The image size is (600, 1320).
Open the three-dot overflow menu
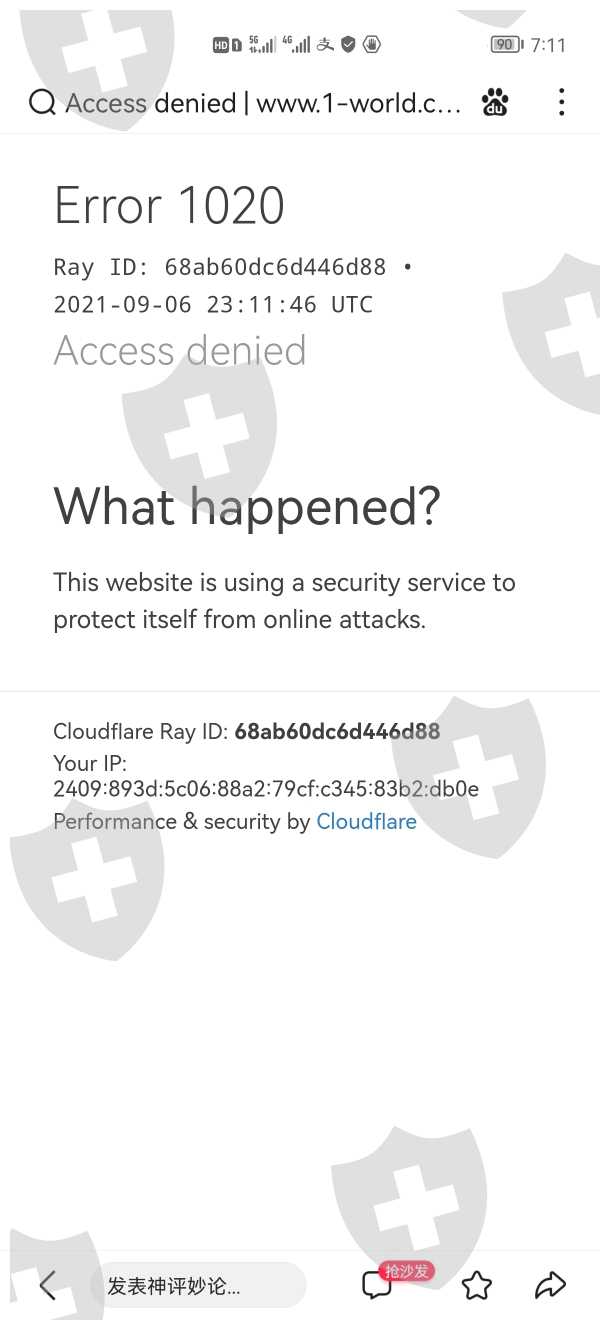click(561, 102)
